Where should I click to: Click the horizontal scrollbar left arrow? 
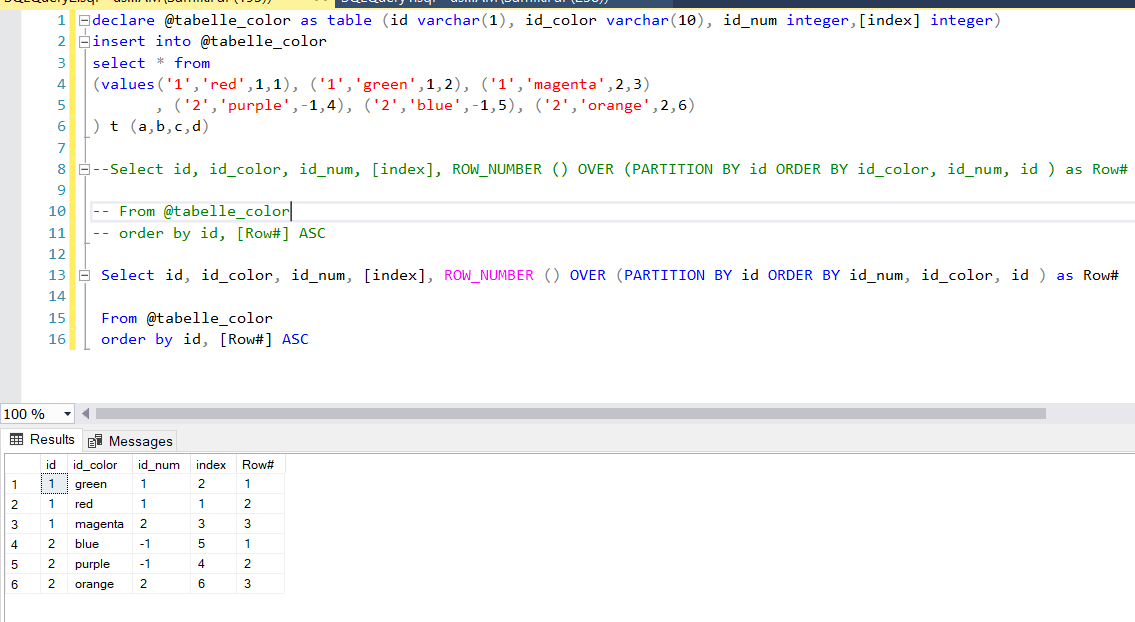point(85,413)
